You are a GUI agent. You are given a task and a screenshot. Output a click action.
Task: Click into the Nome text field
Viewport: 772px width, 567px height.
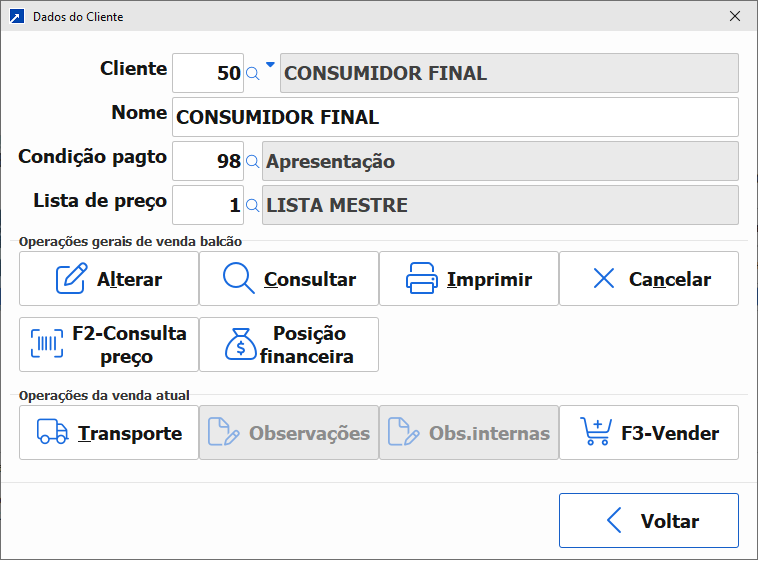click(x=455, y=117)
